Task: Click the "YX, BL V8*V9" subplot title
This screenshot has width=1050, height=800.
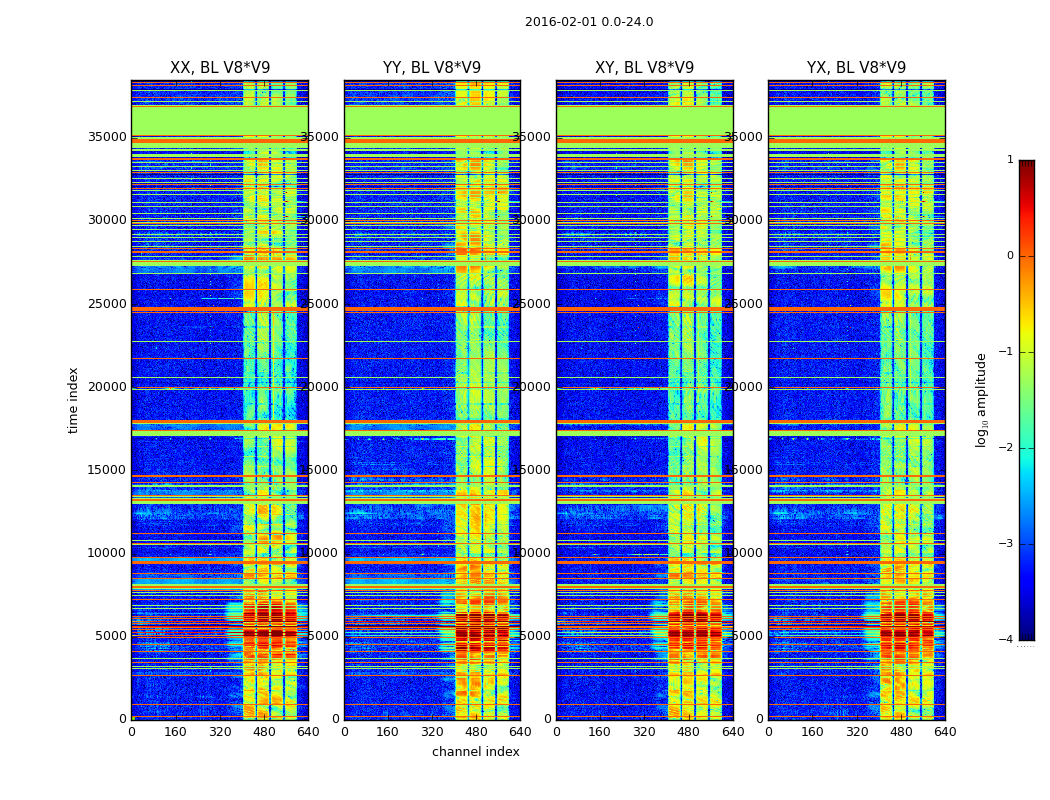Action: click(x=856, y=68)
